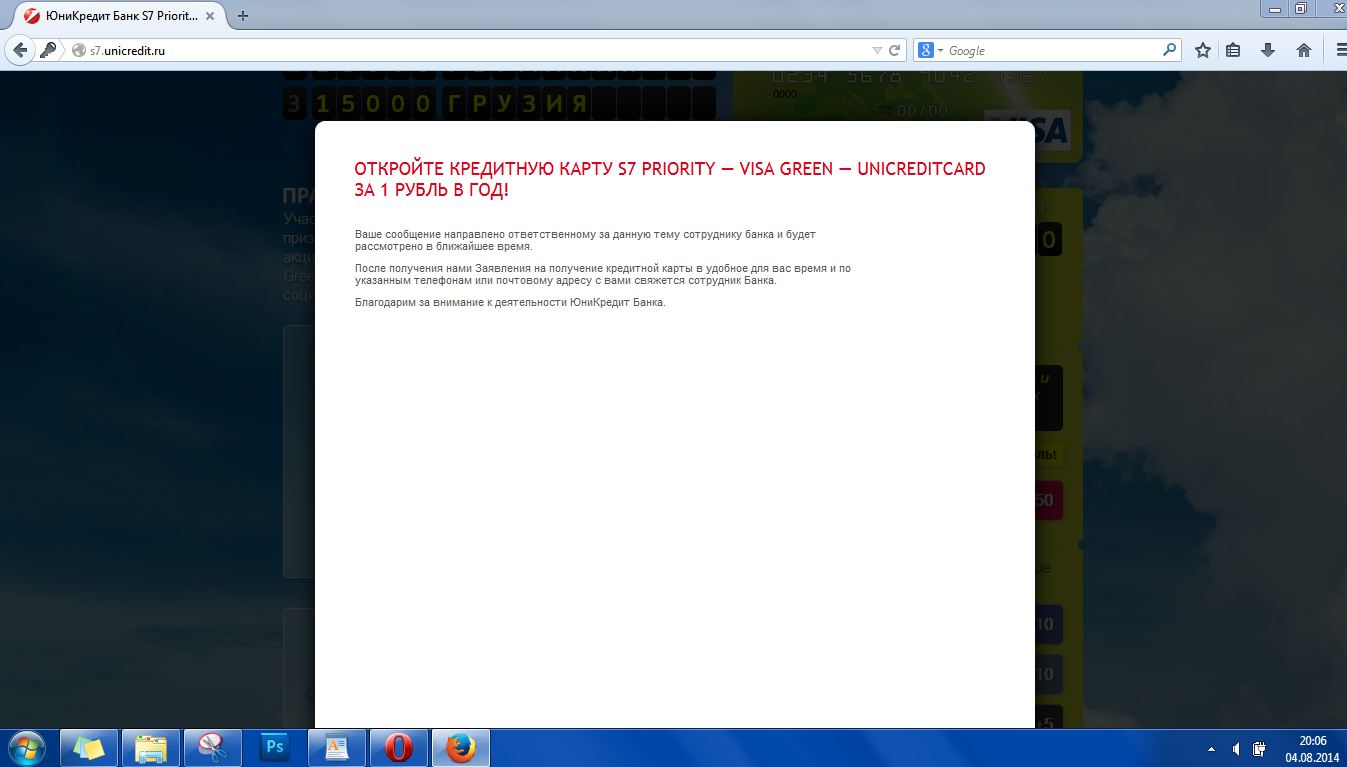Open Windows Explorer from the taskbar
This screenshot has height=767, width=1347.
(151, 748)
